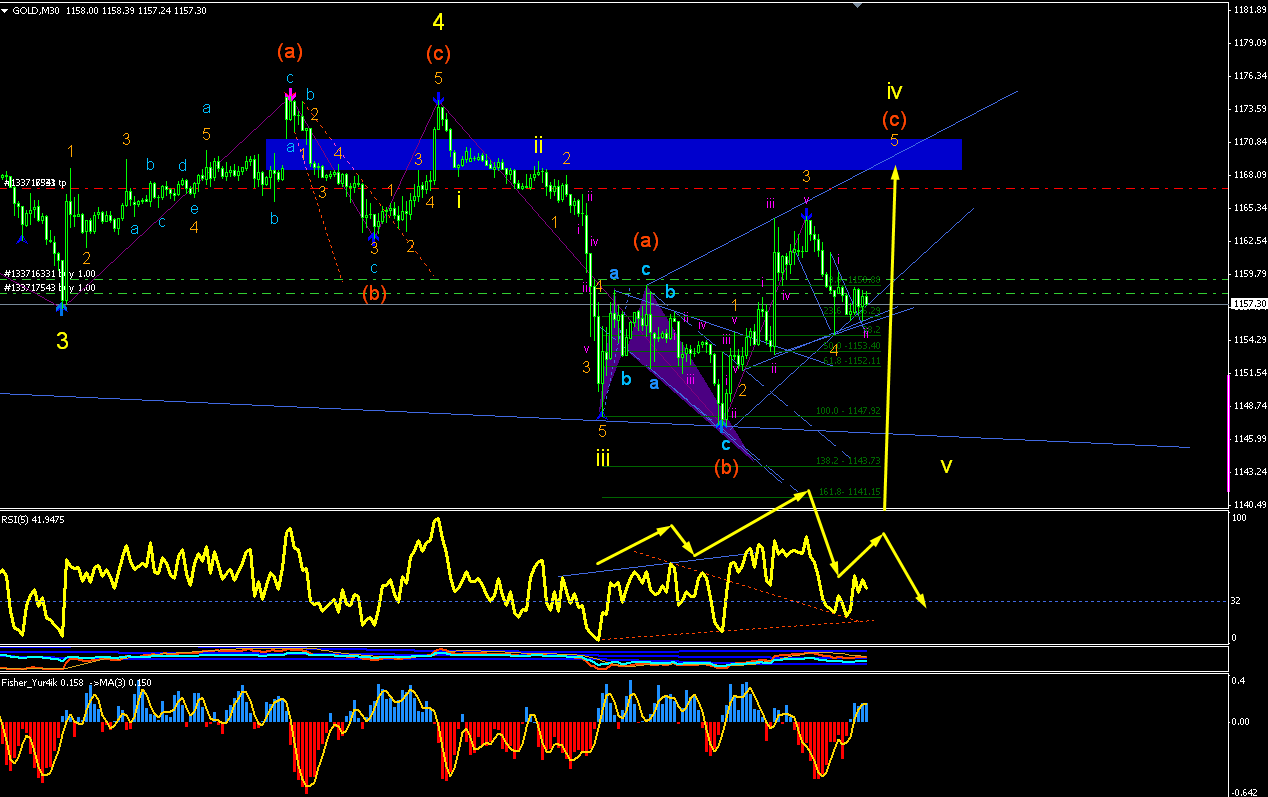Select the blue up arrow above yellow wave 3
The width and height of the screenshot is (1268, 797).
click(62, 309)
